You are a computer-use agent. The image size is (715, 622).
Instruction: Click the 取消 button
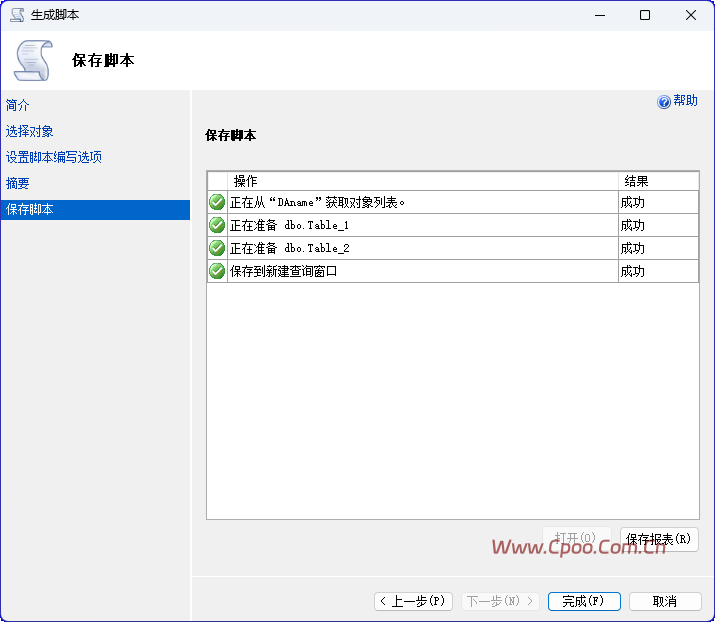(x=665, y=601)
